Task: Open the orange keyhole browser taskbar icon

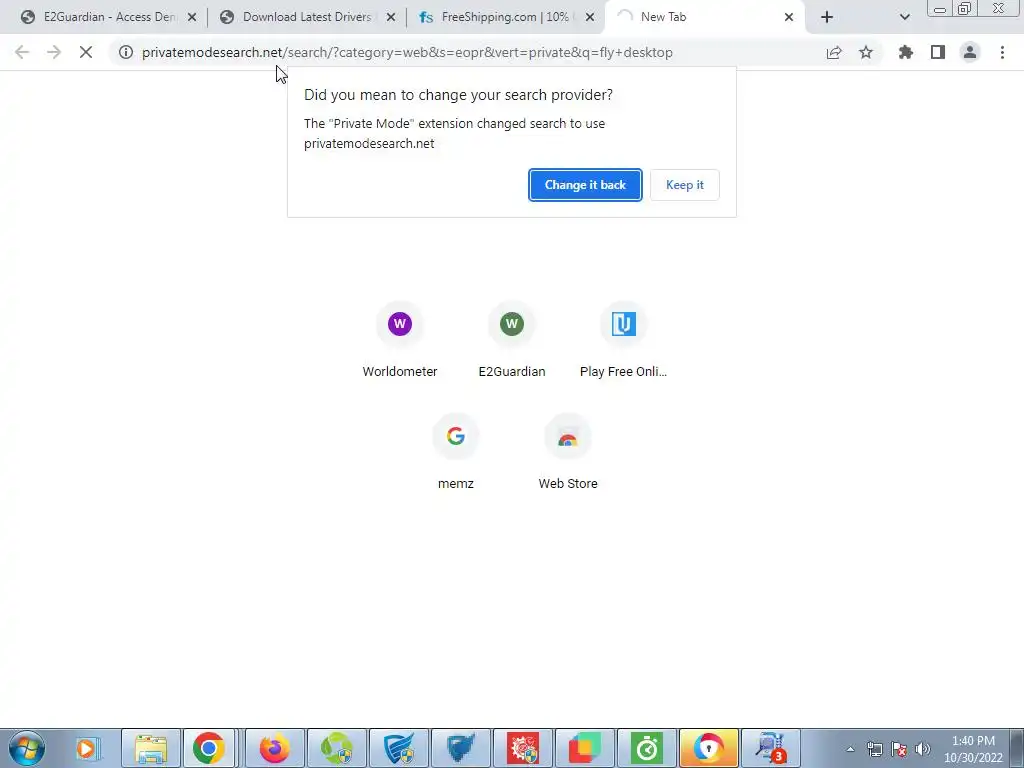Action: point(709,748)
